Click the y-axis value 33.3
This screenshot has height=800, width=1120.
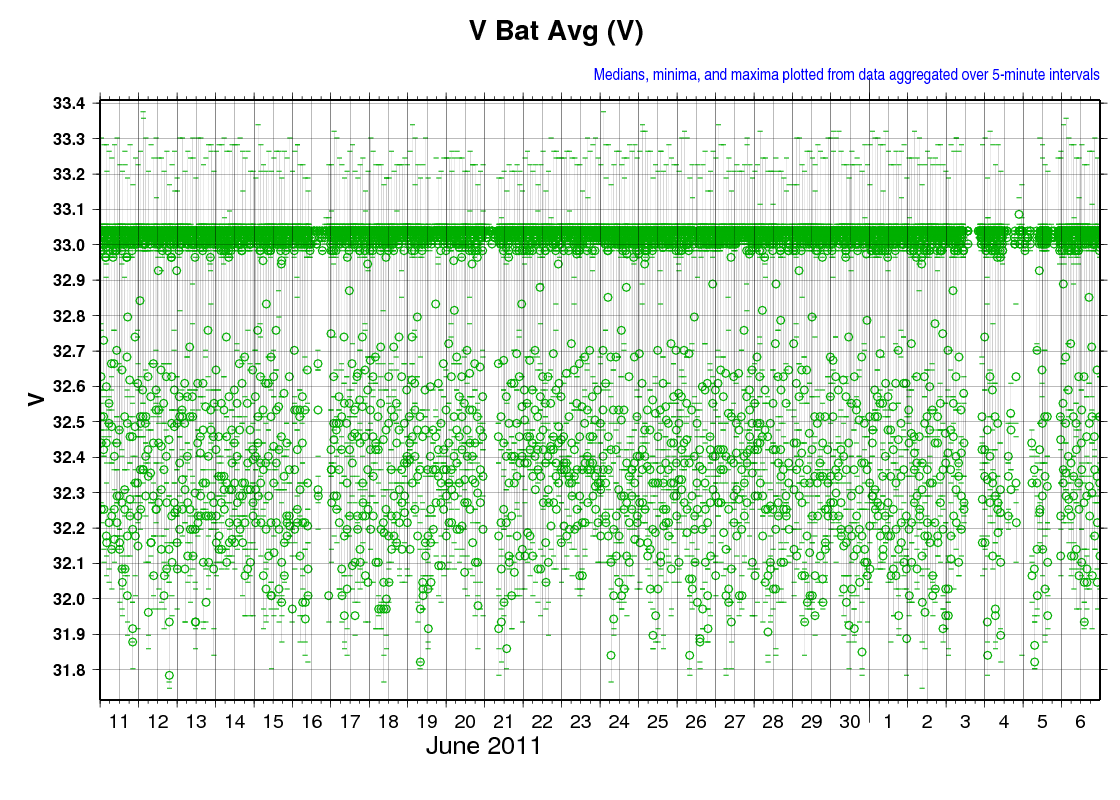69,139
